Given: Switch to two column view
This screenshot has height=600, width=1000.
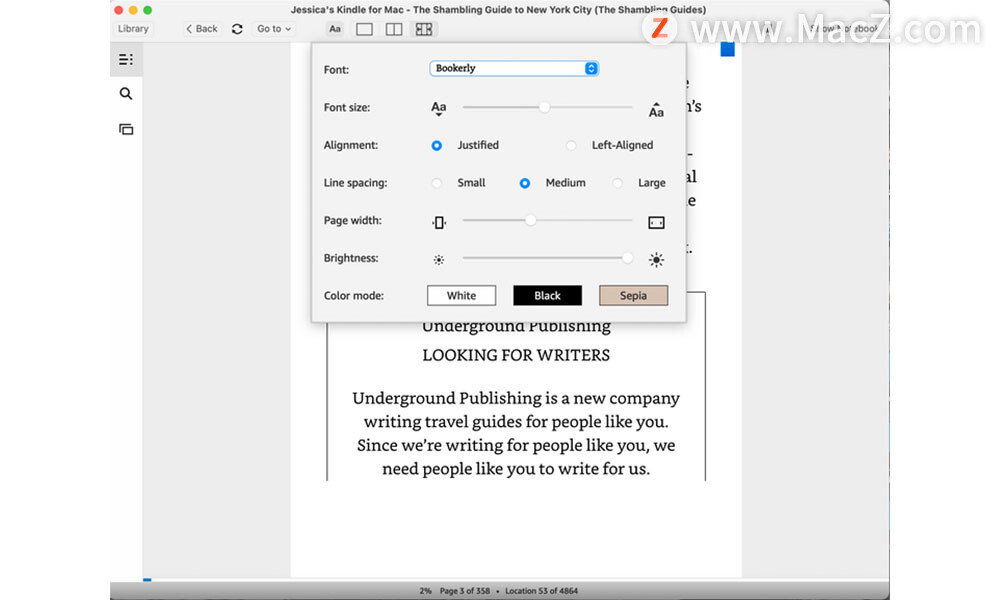Looking at the screenshot, I should (x=393, y=29).
